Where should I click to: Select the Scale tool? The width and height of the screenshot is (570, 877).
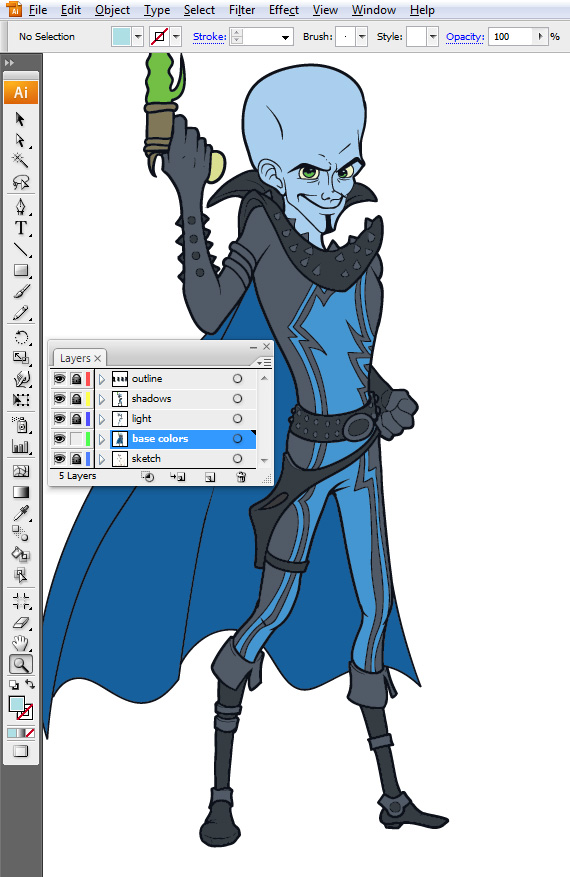pyautogui.click(x=21, y=358)
